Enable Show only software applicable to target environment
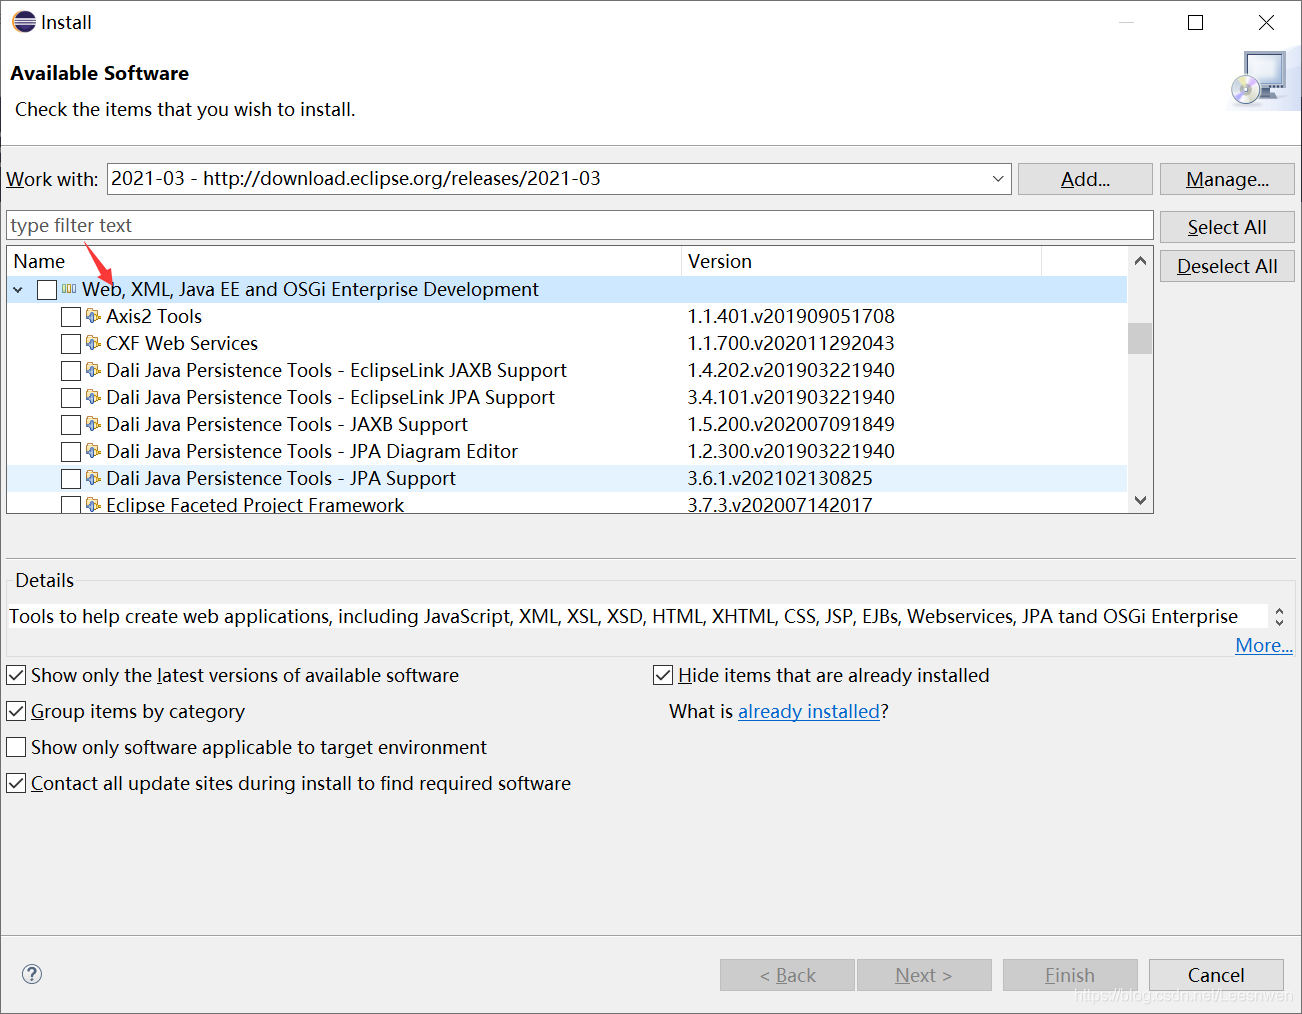 click(17, 748)
